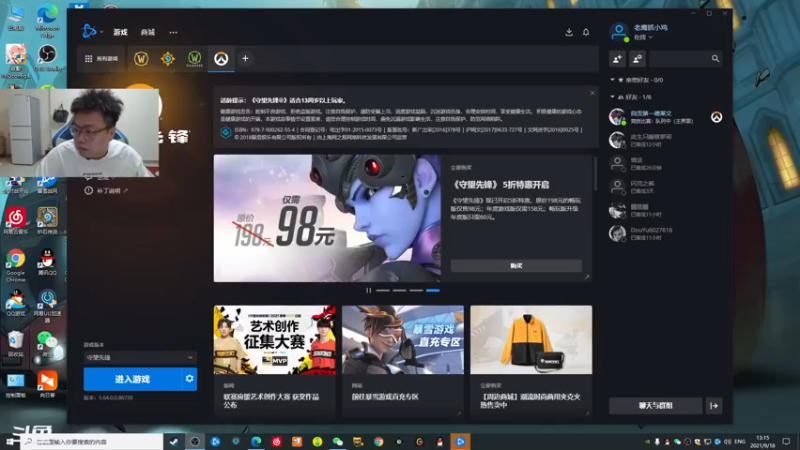Focus the Windows taskbar search box
800x450 pixels.
pyautogui.click(x=92, y=441)
